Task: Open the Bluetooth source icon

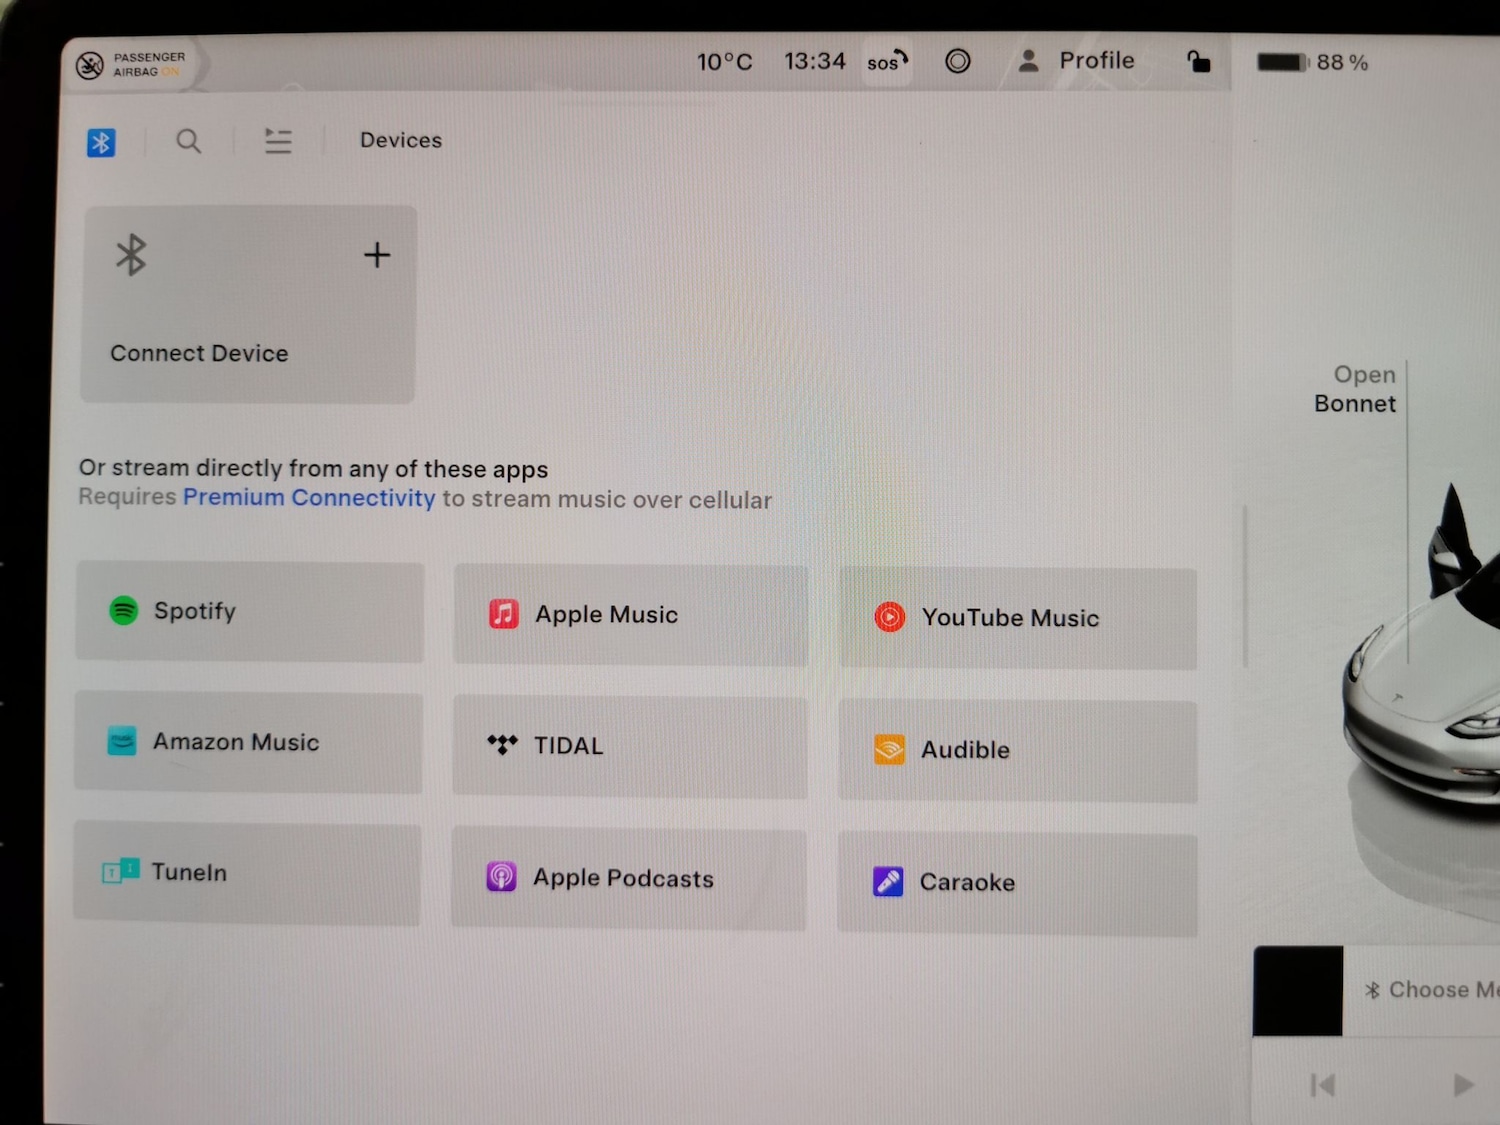Action: click(x=101, y=143)
